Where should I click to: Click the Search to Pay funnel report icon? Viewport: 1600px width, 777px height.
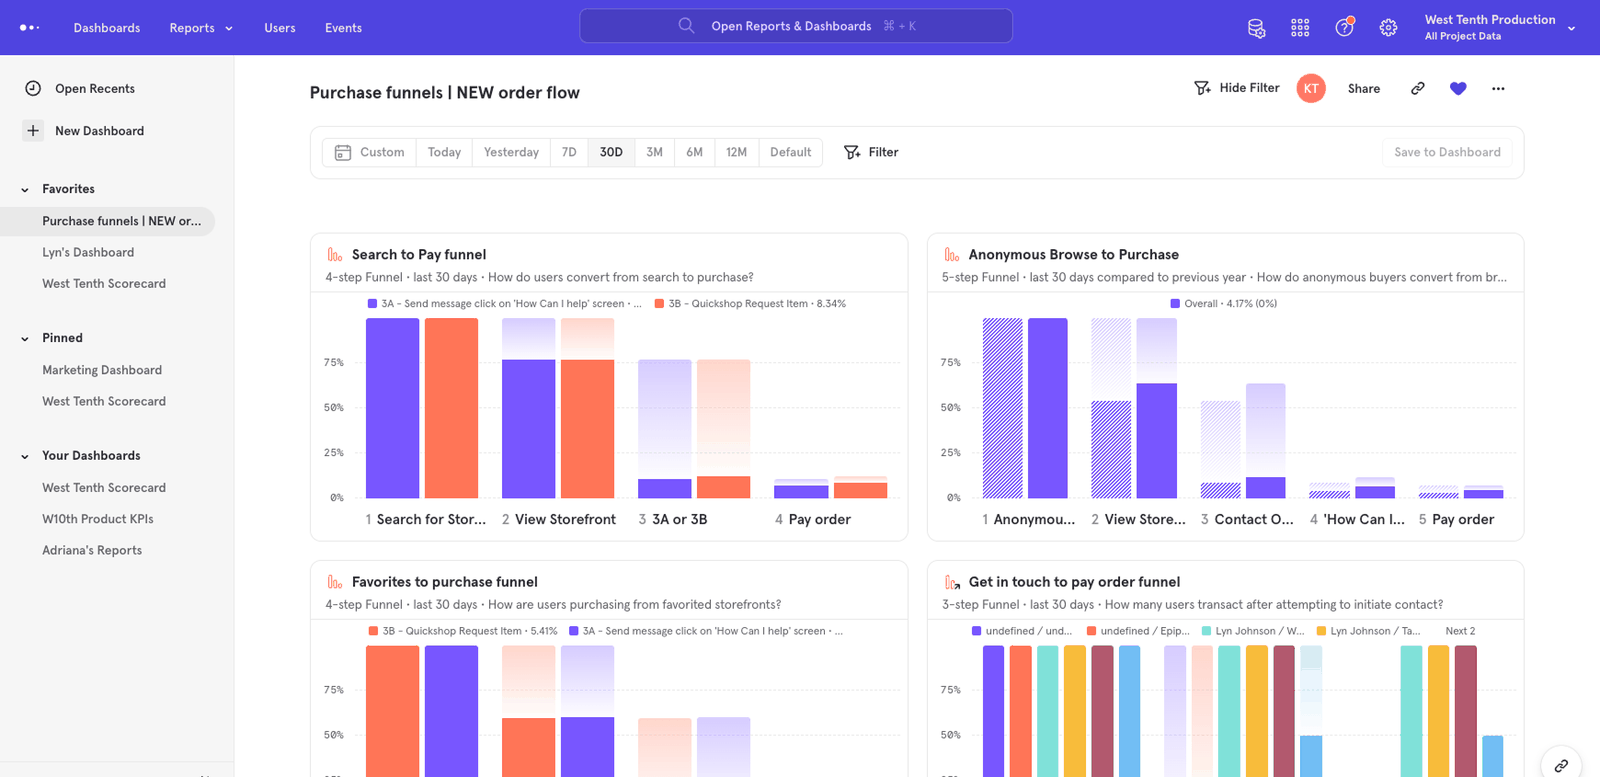point(335,255)
